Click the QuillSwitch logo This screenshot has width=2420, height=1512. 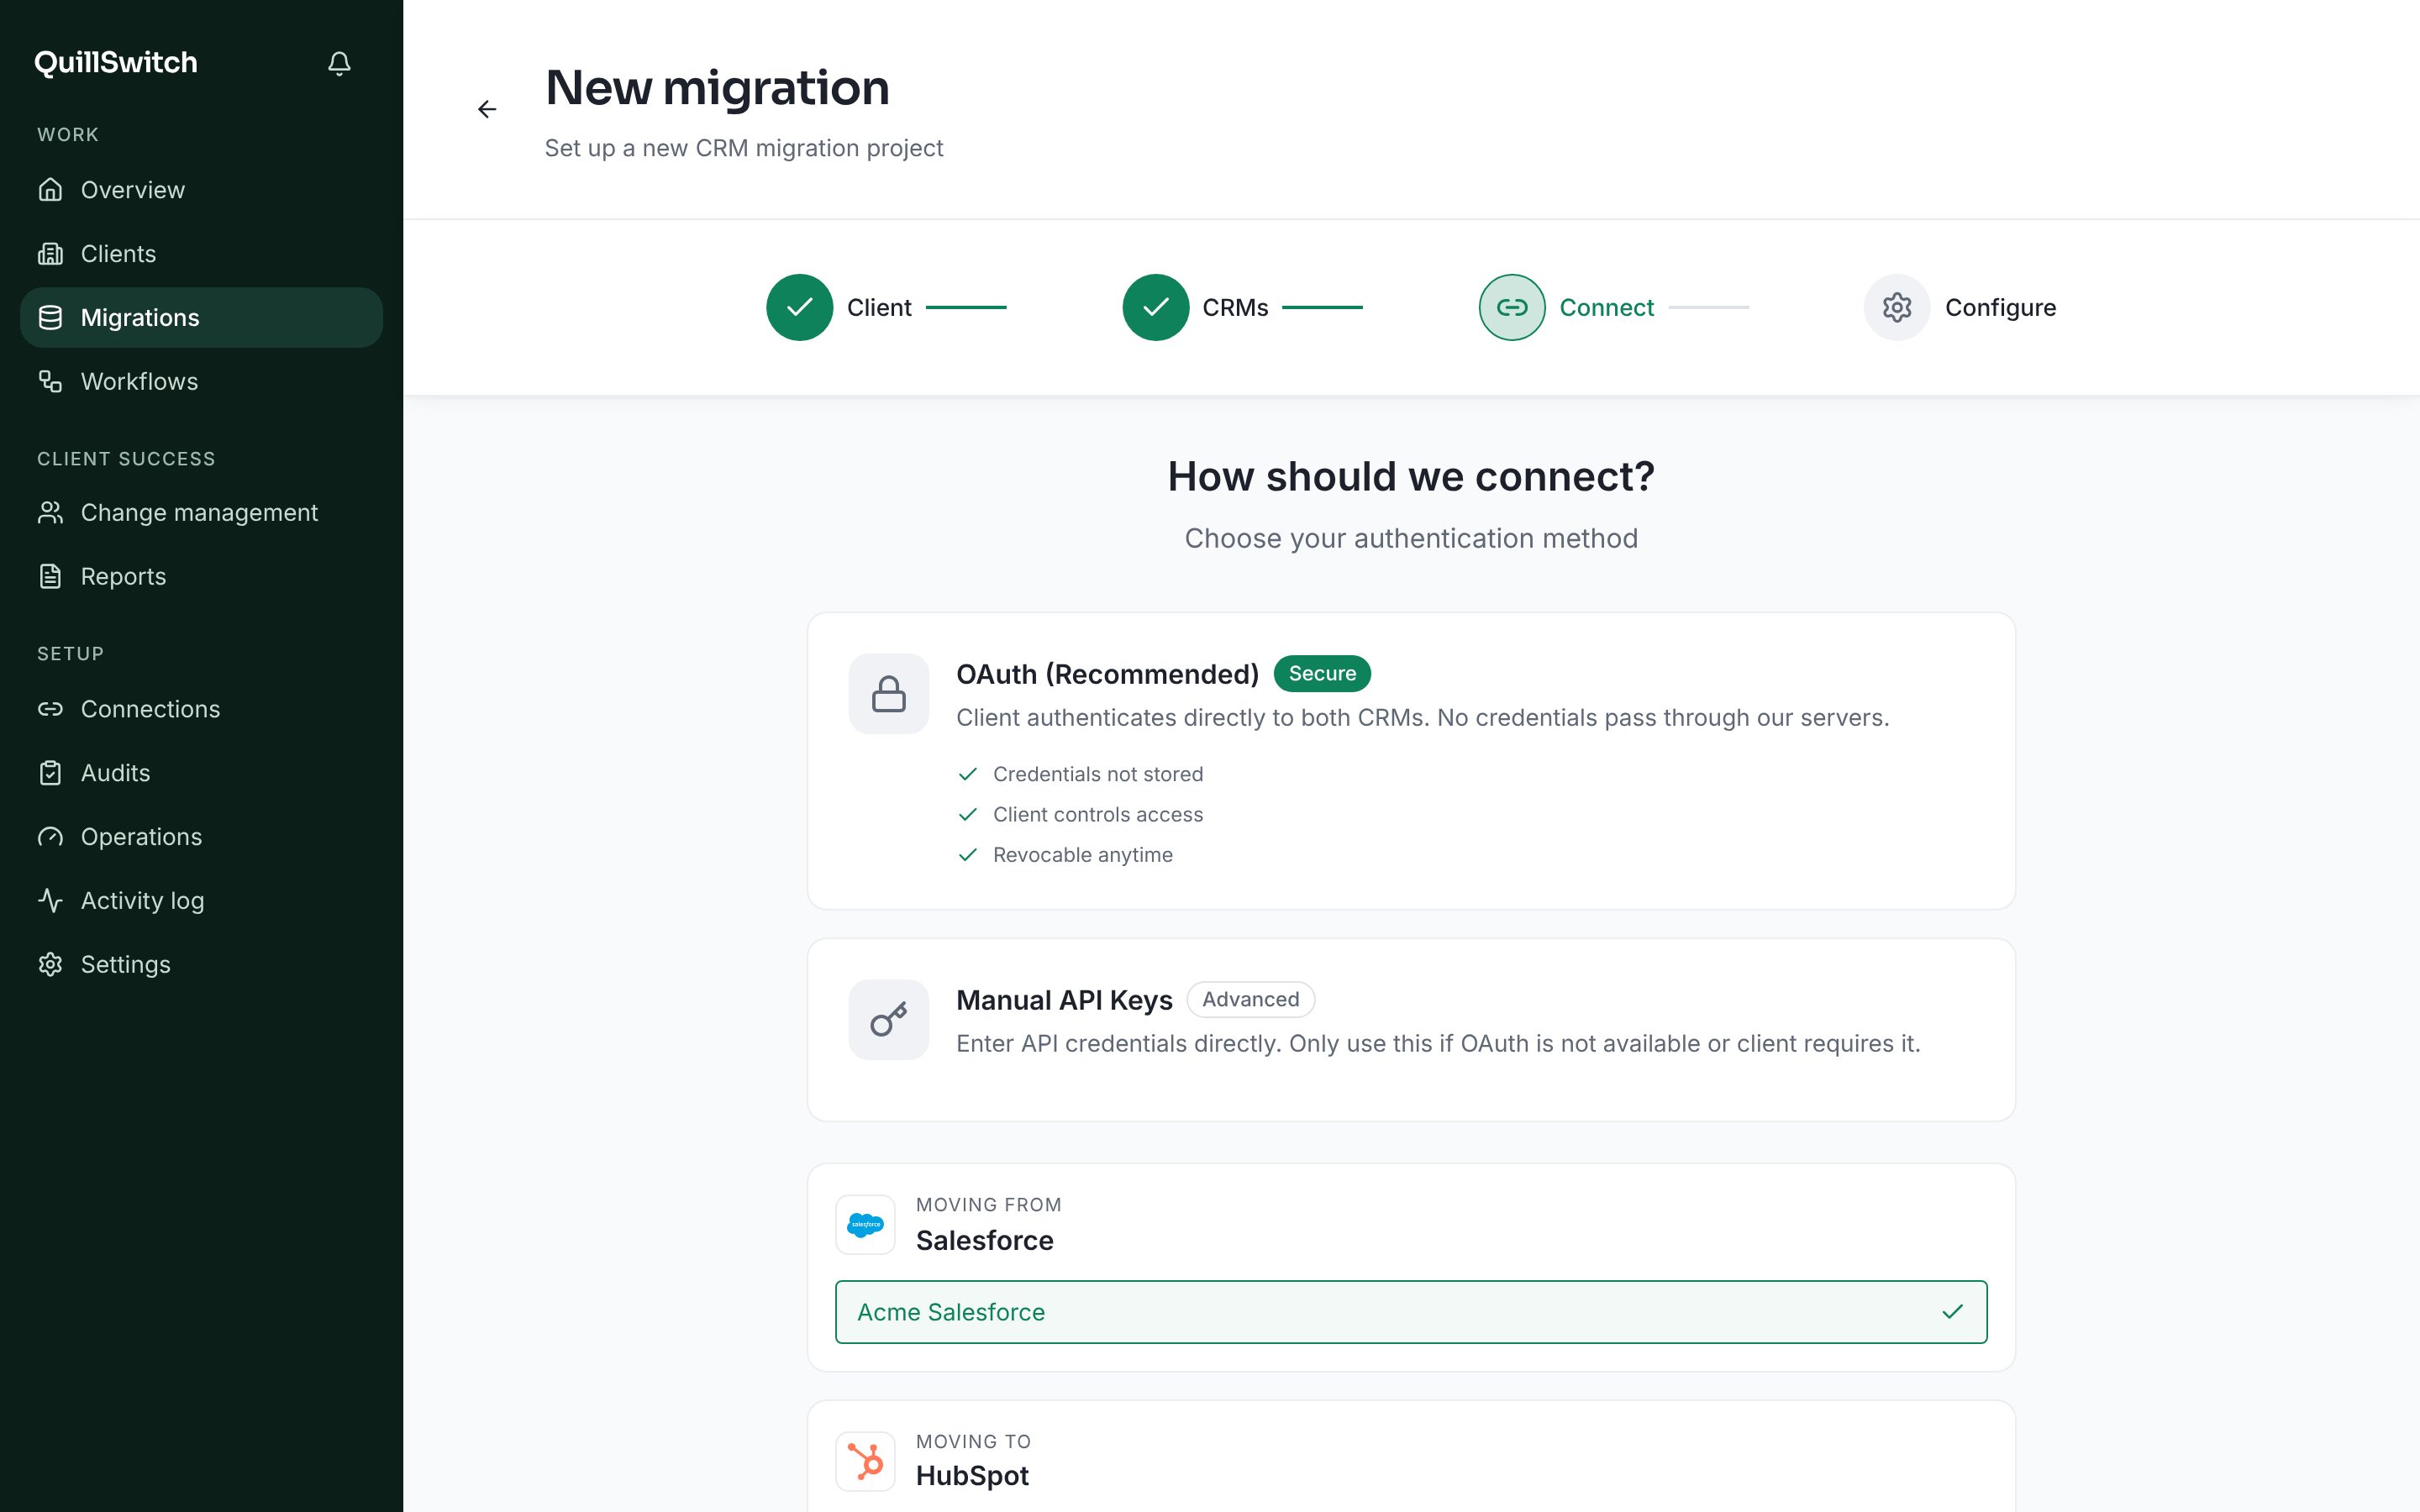click(x=116, y=63)
